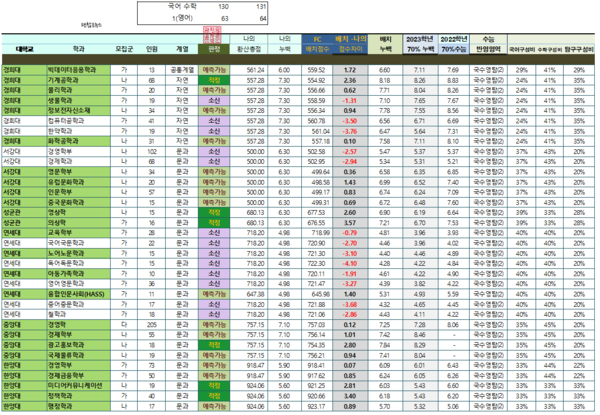
Task: Click the 국어 수학 label in top box
Action: 182,7
